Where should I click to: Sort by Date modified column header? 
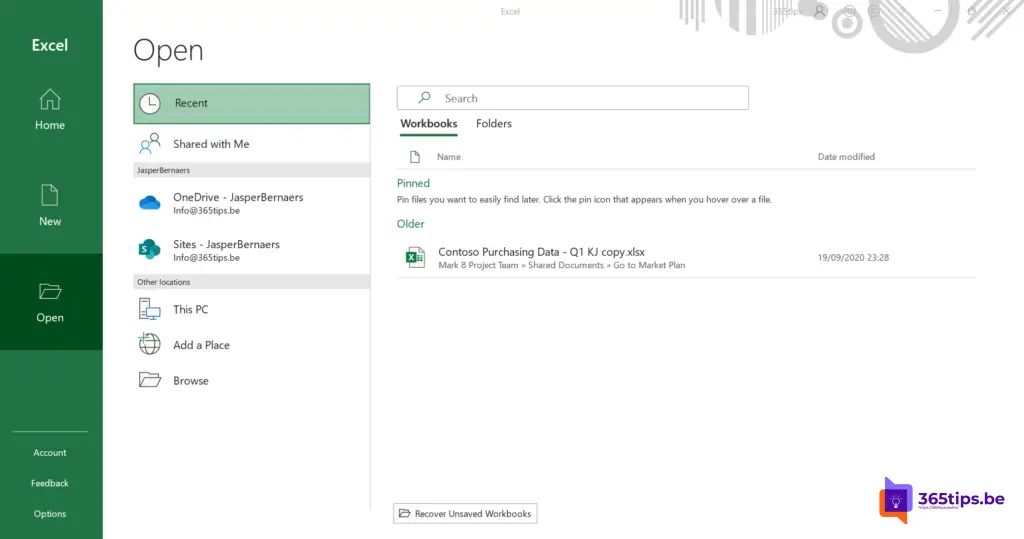846,157
